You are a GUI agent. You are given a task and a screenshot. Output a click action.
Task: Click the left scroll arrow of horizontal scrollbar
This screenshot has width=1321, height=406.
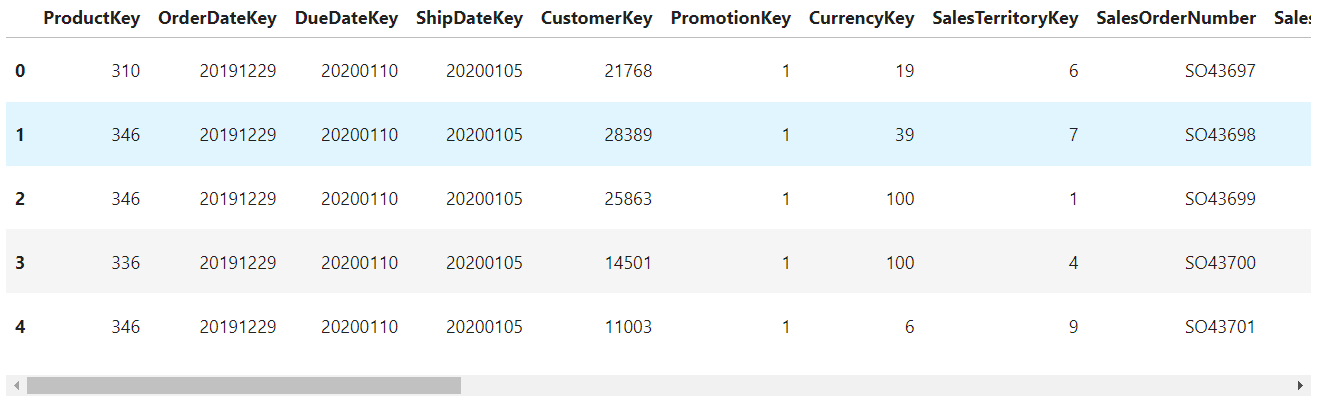(14, 385)
